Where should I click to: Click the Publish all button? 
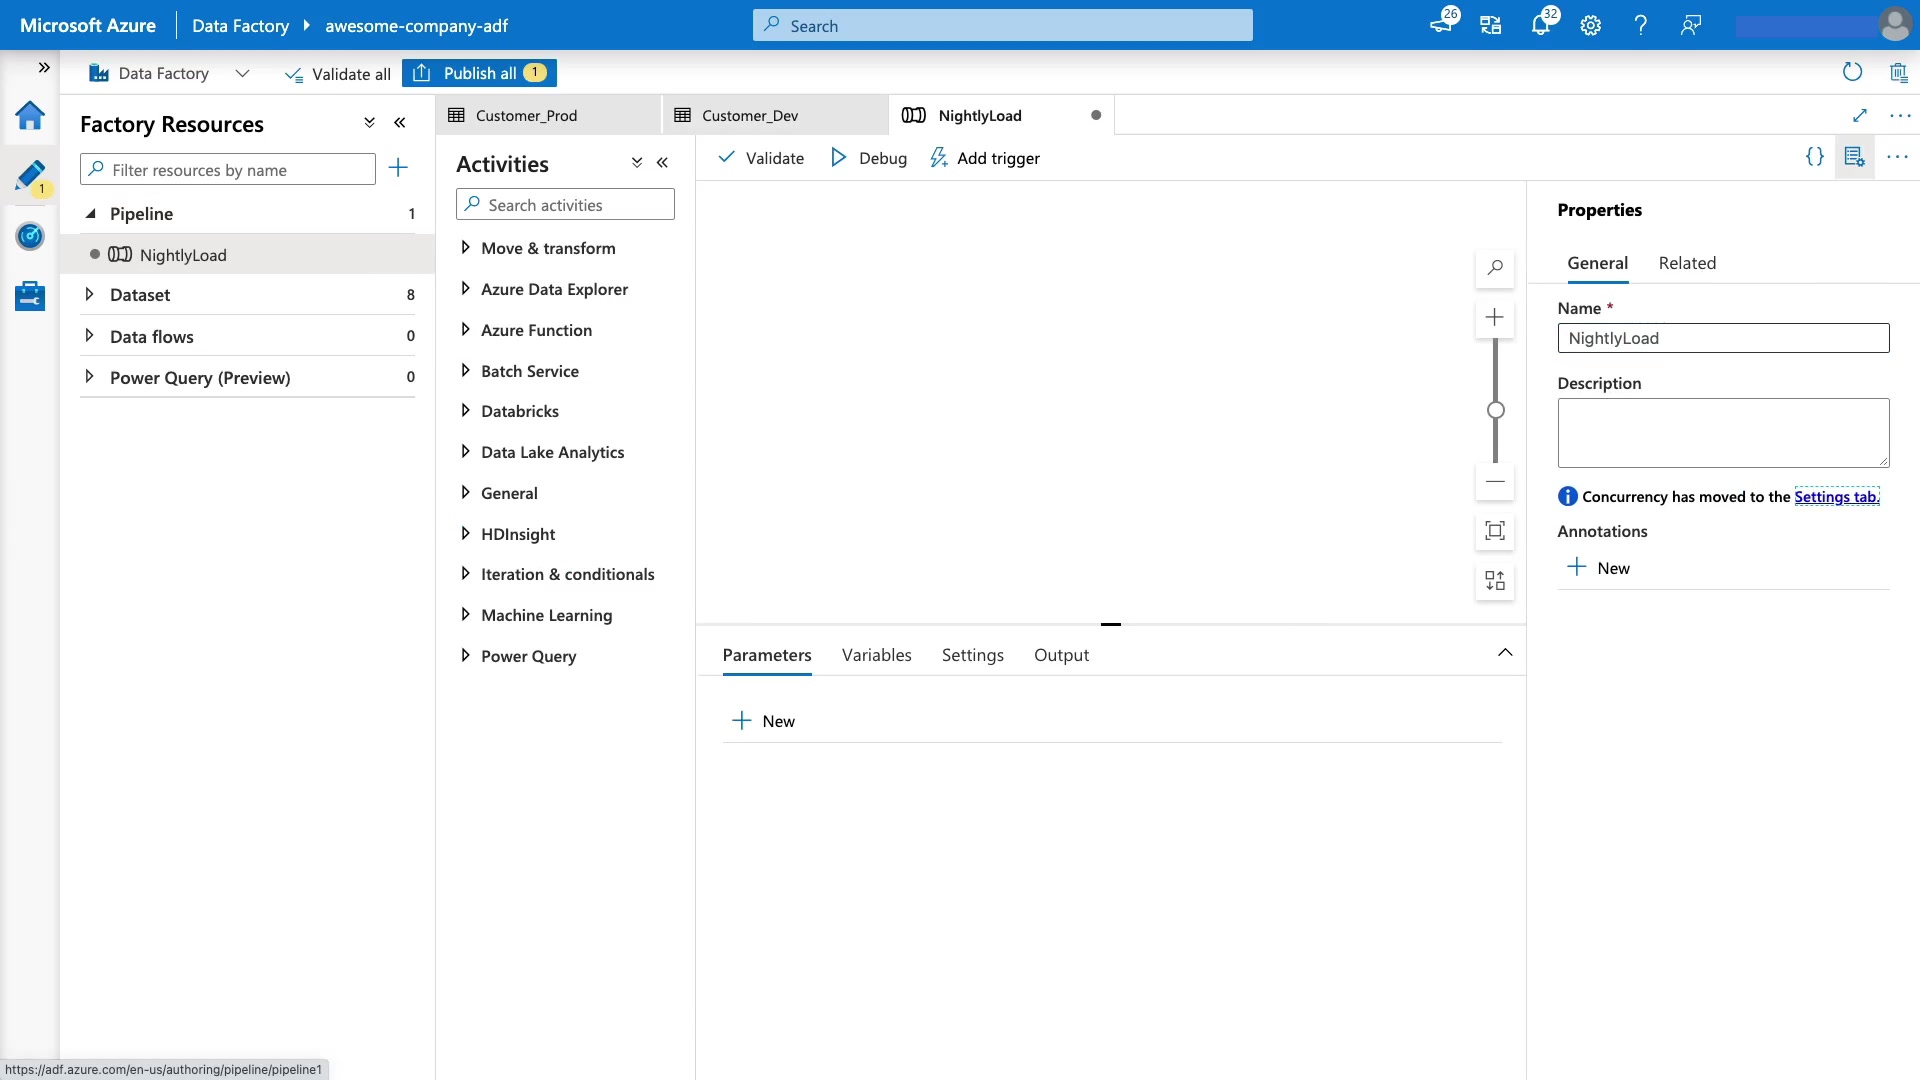pyautogui.click(x=480, y=73)
